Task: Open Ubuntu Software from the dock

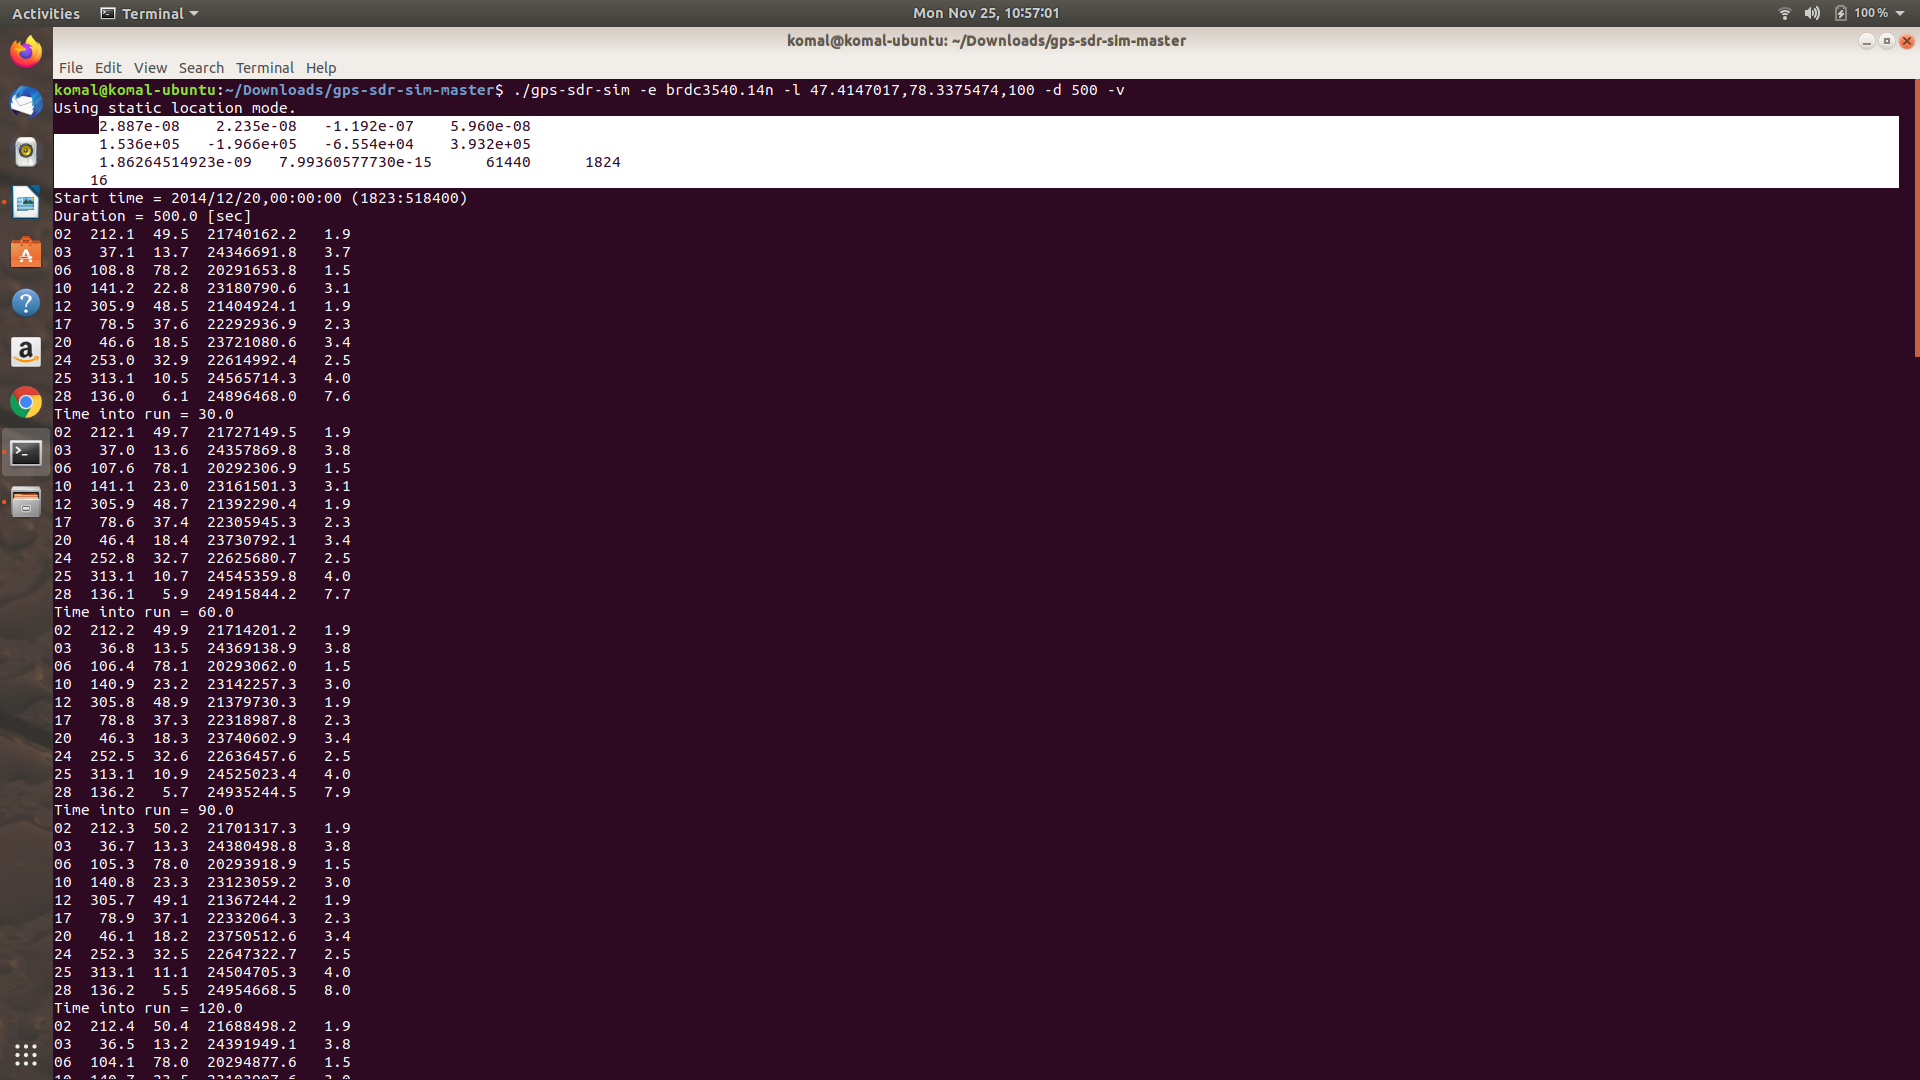Action: [x=26, y=252]
